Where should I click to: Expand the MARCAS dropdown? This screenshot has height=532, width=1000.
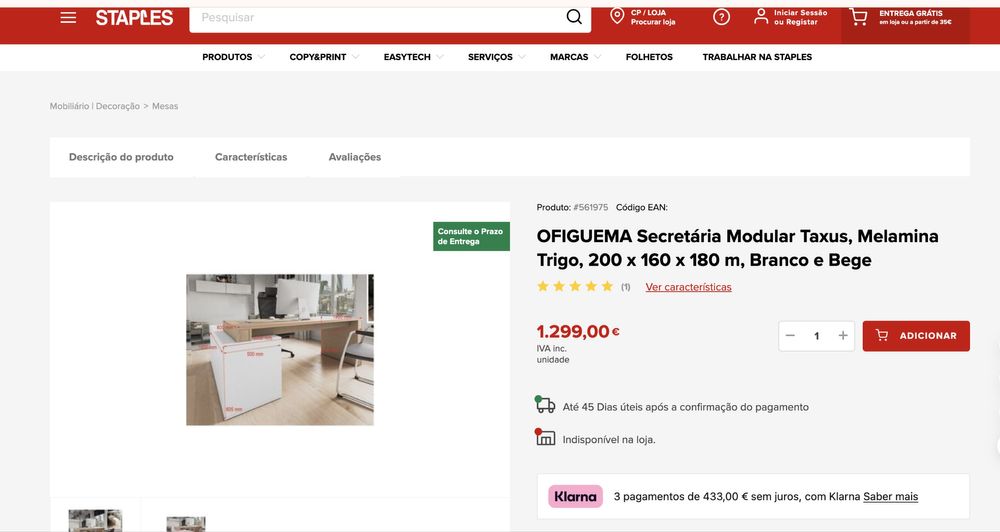click(575, 57)
